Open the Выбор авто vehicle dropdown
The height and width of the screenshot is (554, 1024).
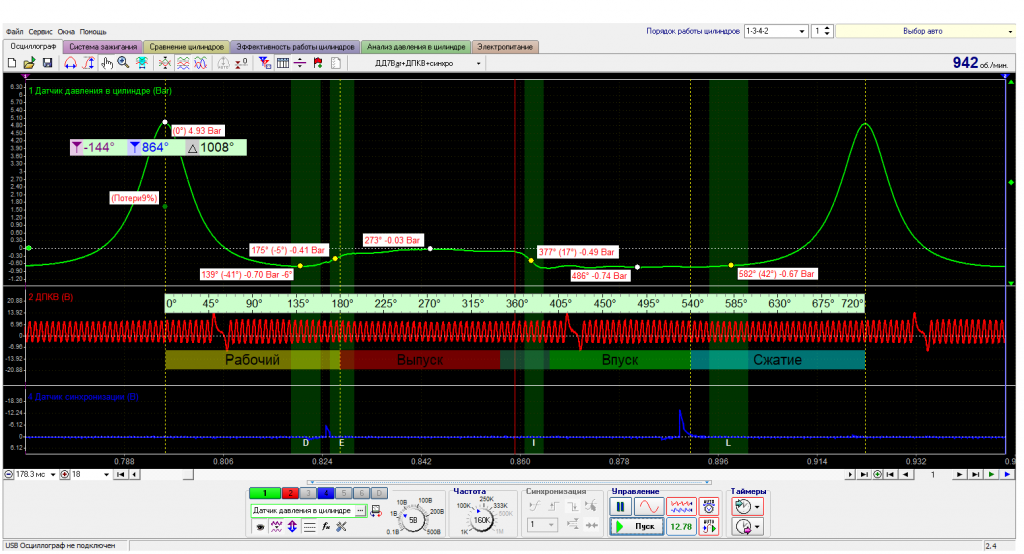tap(925, 31)
